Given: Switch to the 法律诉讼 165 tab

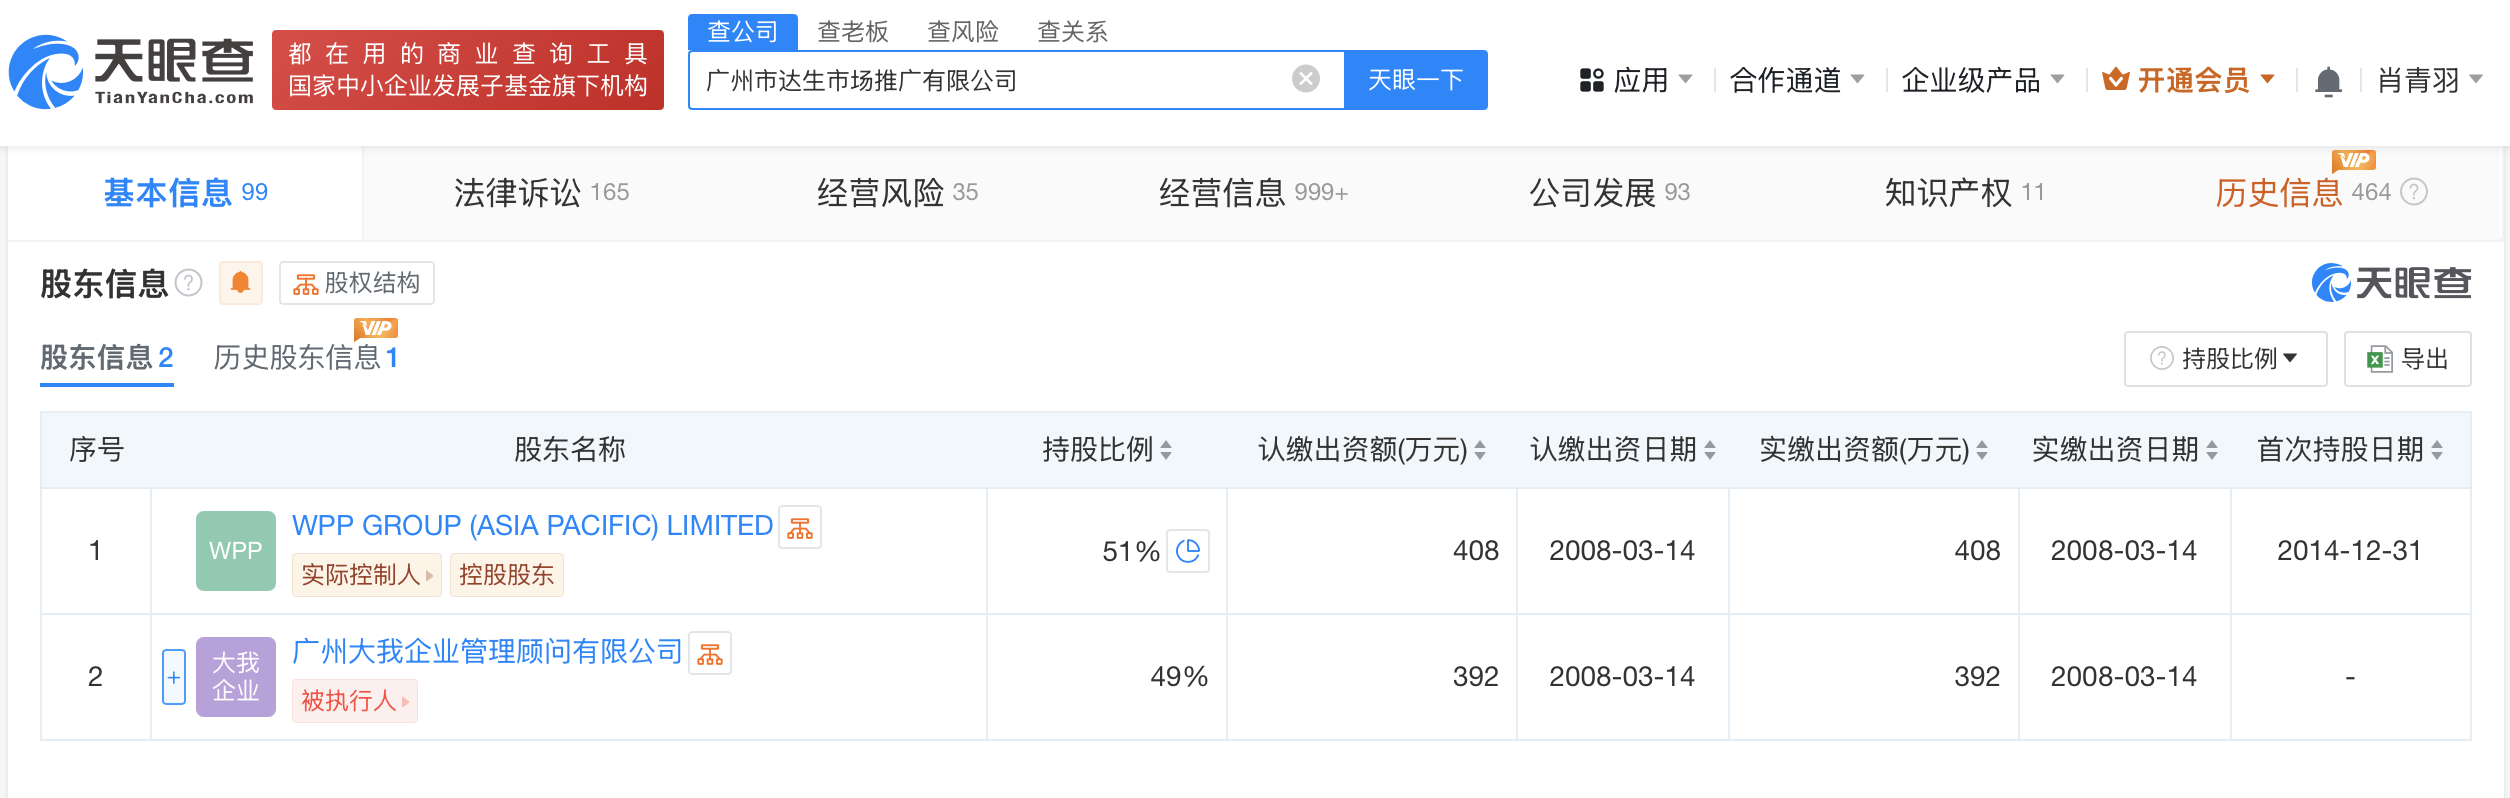Looking at the screenshot, I should tap(541, 193).
